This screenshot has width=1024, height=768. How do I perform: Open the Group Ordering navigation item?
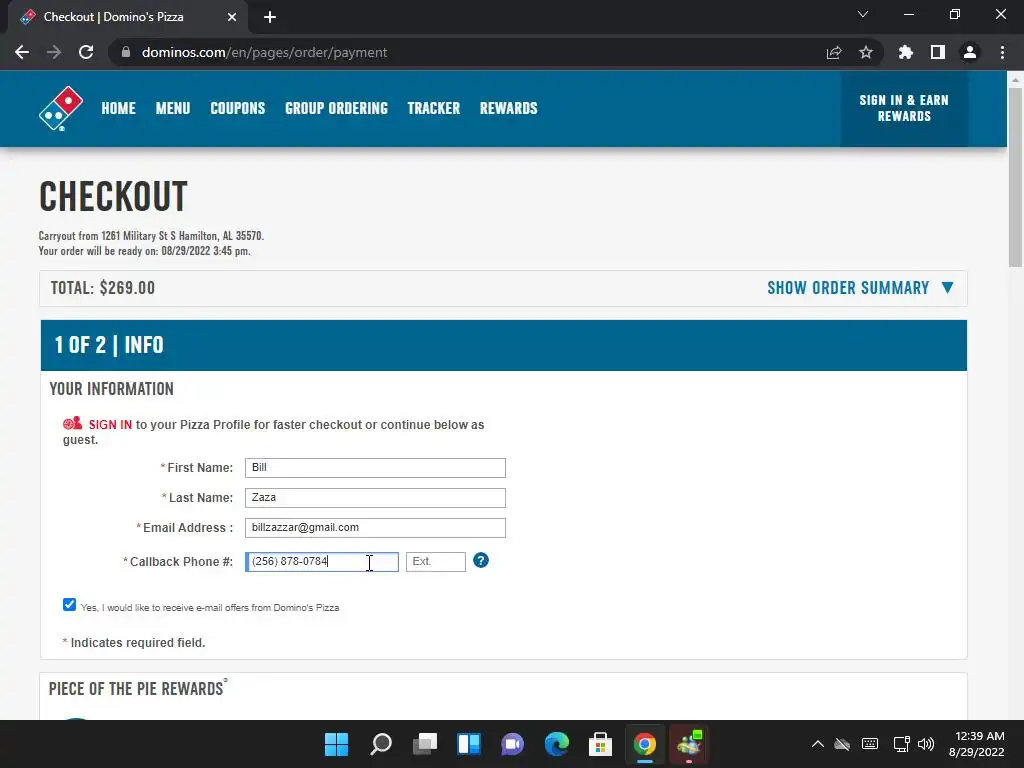click(x=336, y=108)
